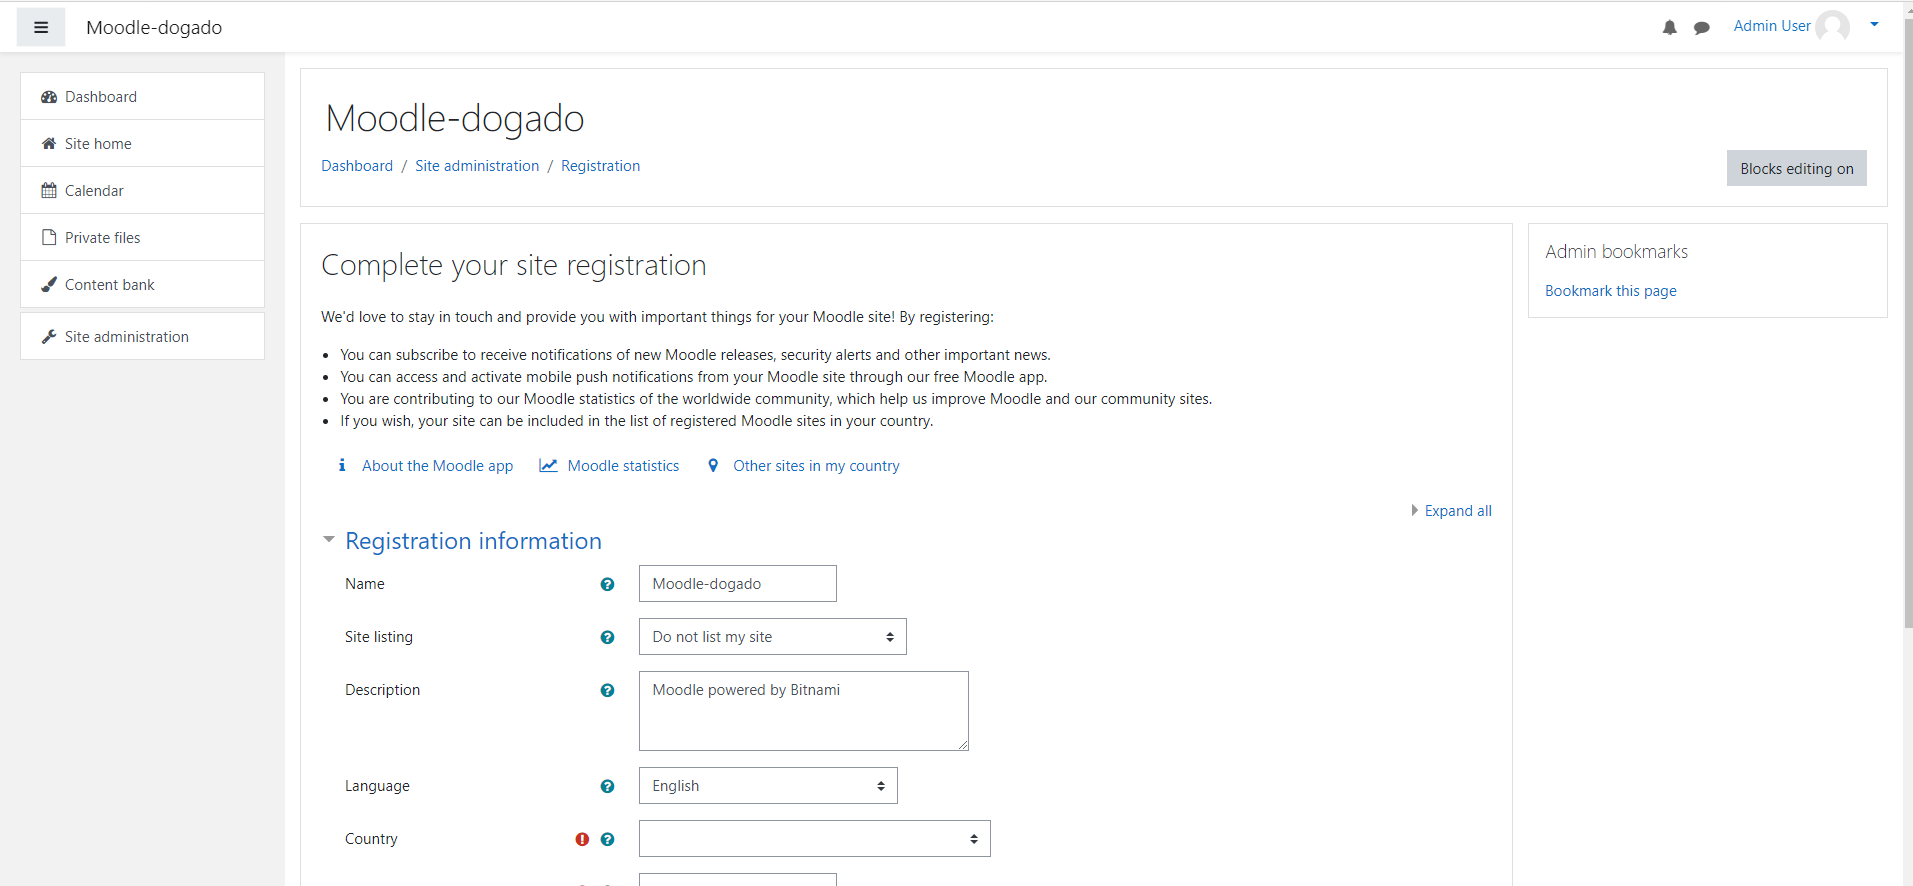Screen dimensions: 1913x886
Task: Open Content bank in navigation
Action: click(x=142, y=285)
